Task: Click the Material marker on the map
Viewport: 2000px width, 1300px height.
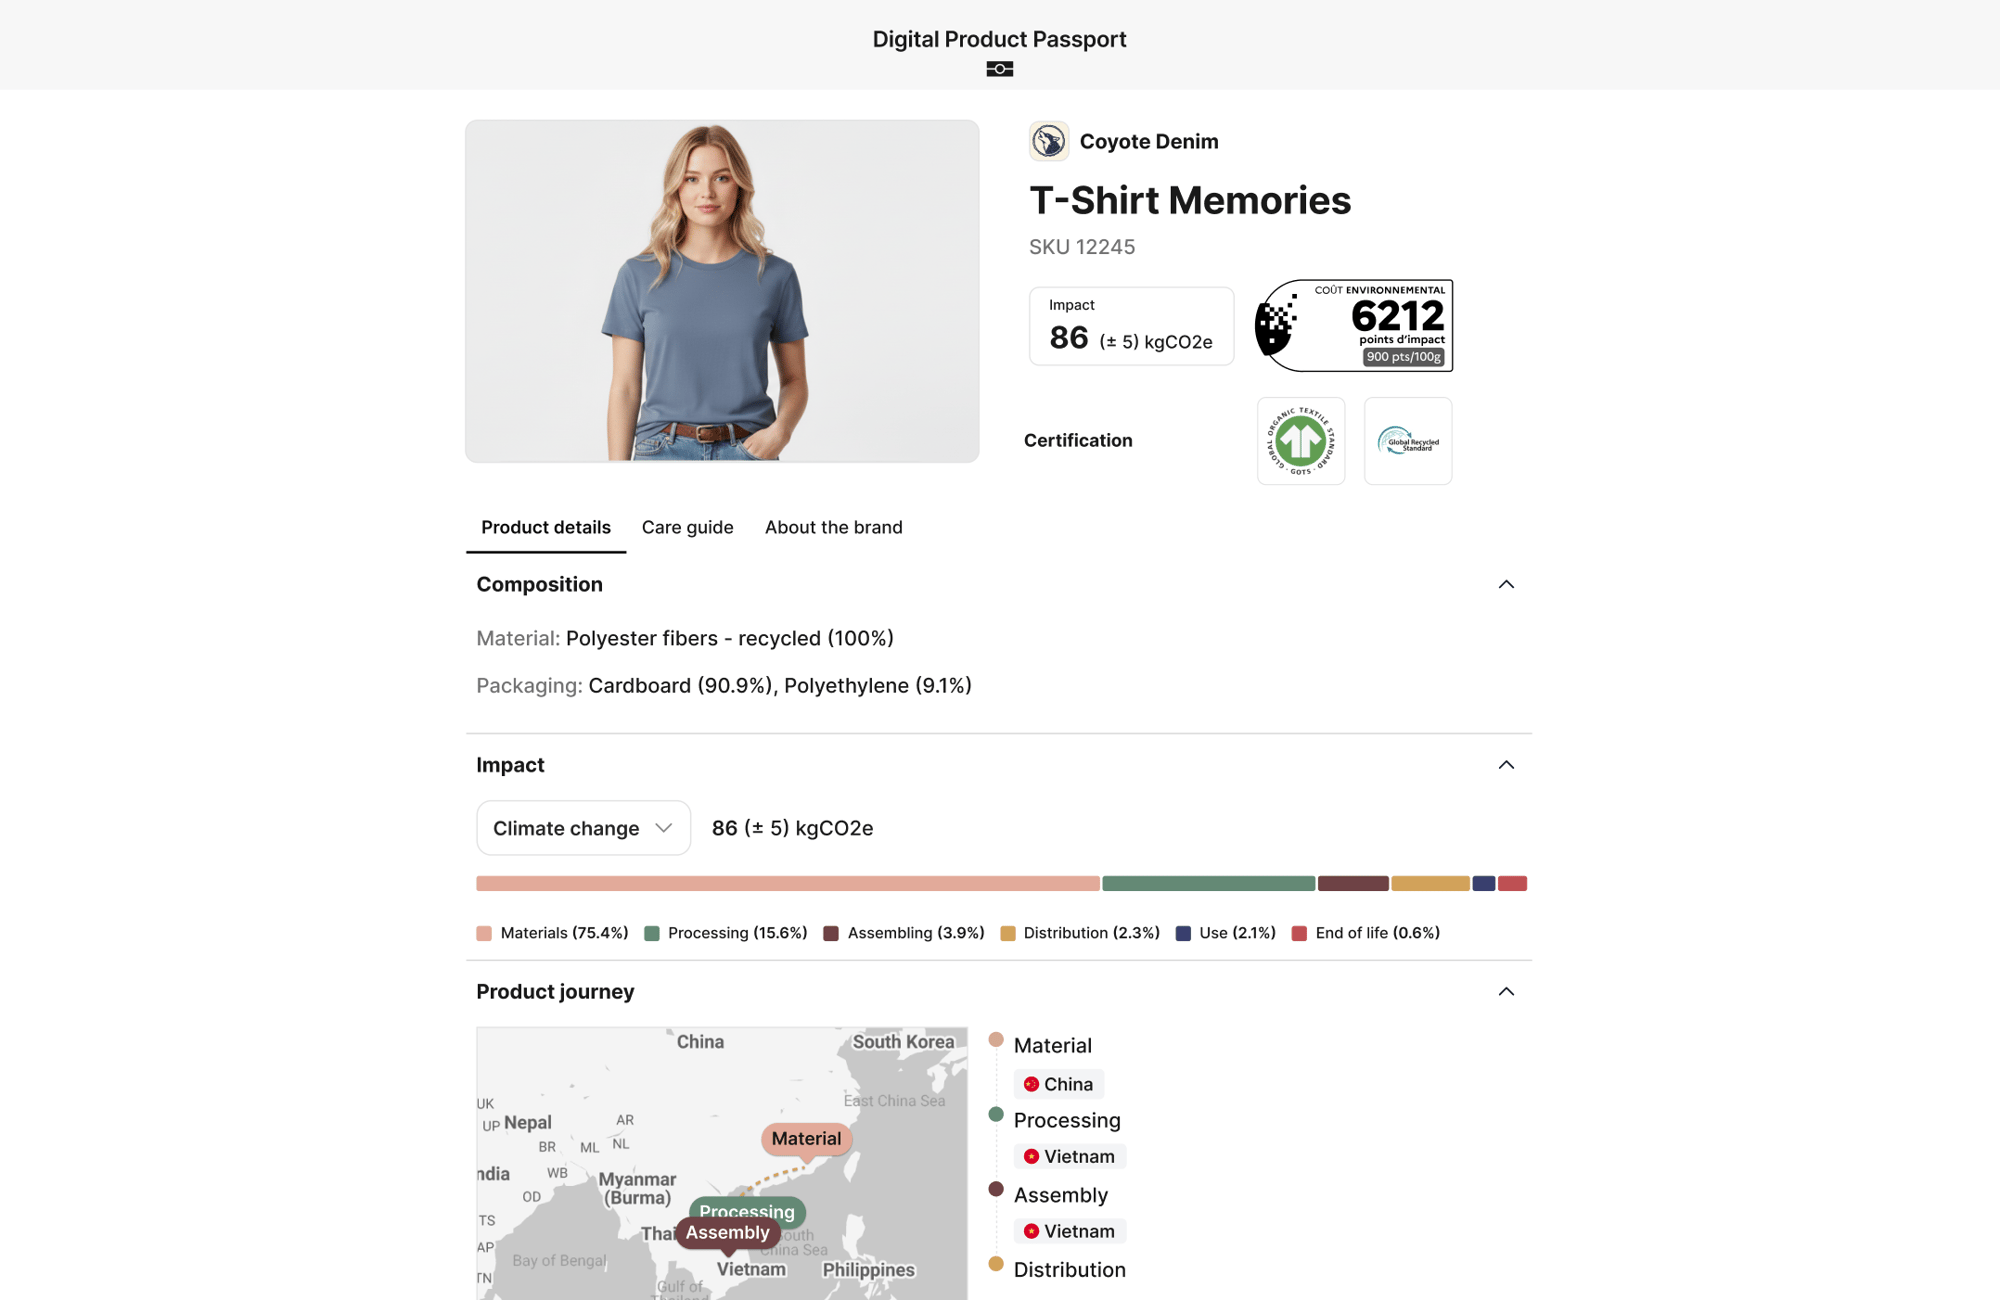Action: tap(806, 1139)
